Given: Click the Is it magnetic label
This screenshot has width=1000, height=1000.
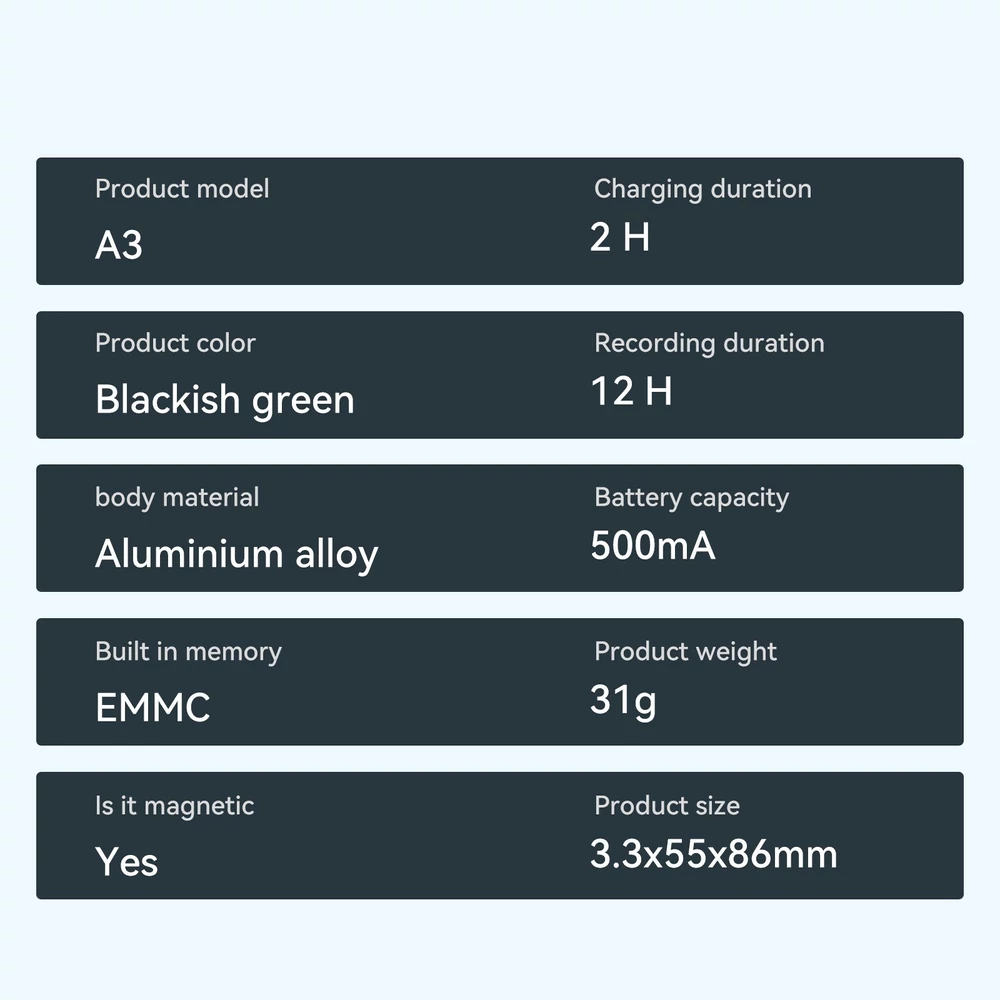Looking at the screenshot, I should 175,806.
